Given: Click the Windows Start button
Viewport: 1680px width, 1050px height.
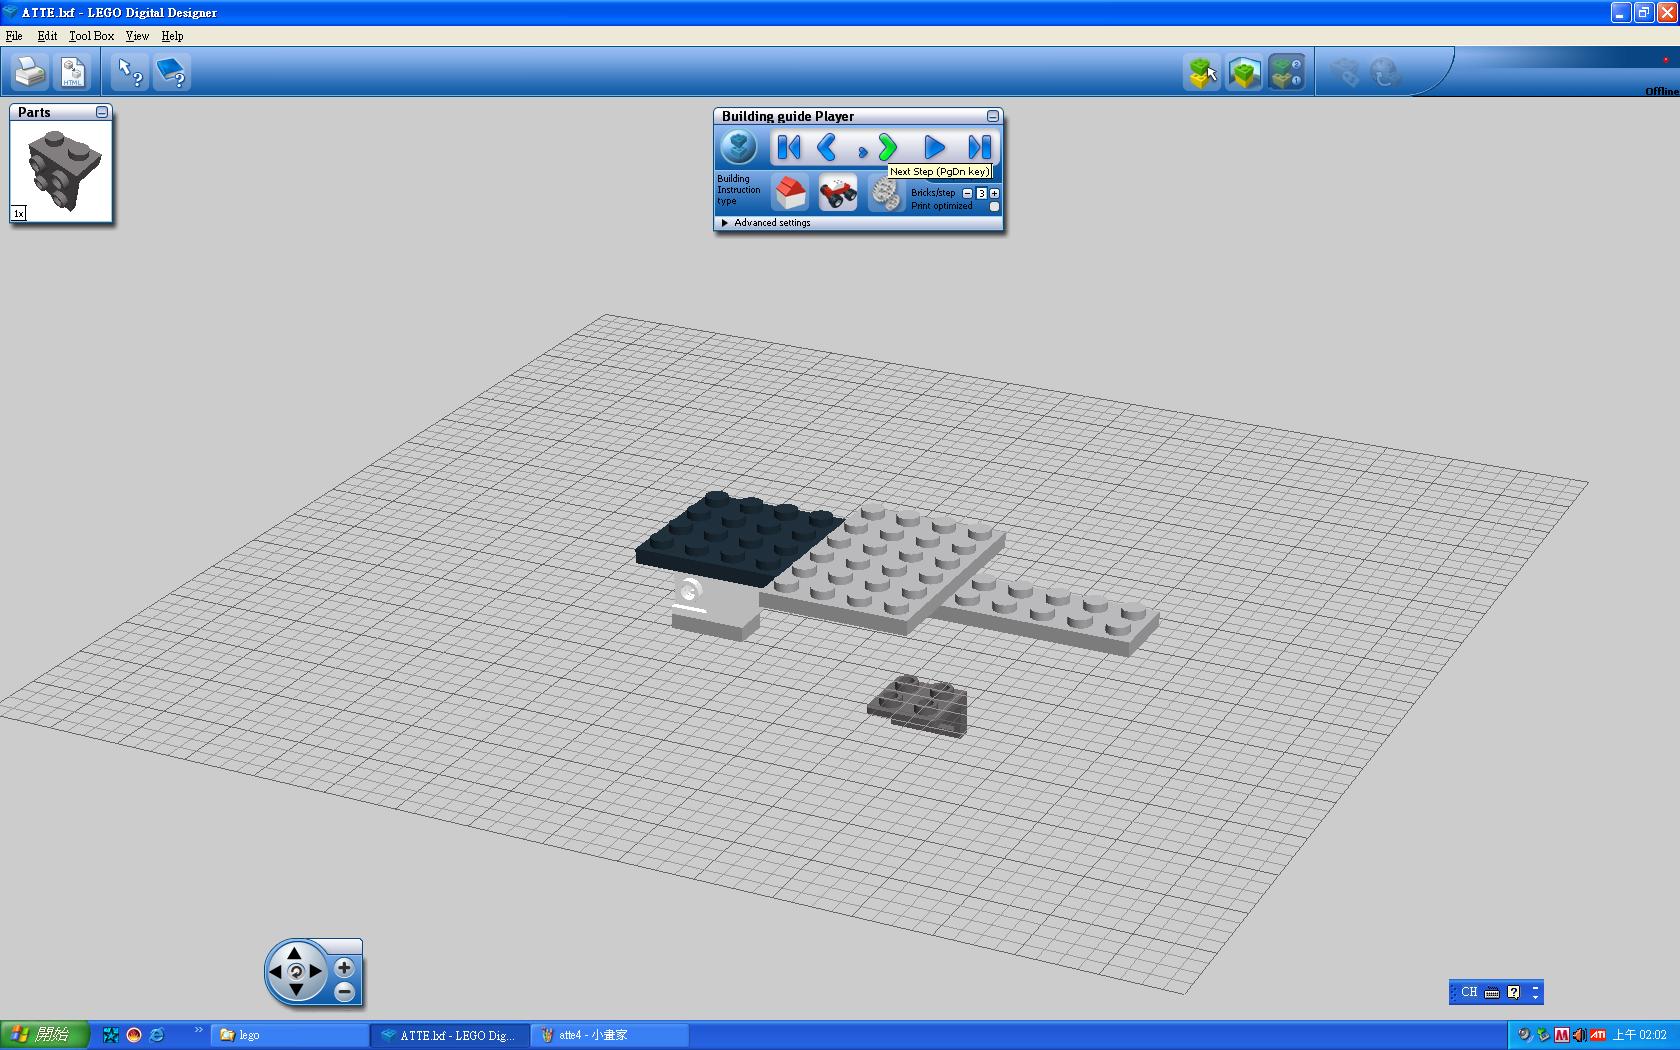Looking at the screenshot, I should point(45,1035).
